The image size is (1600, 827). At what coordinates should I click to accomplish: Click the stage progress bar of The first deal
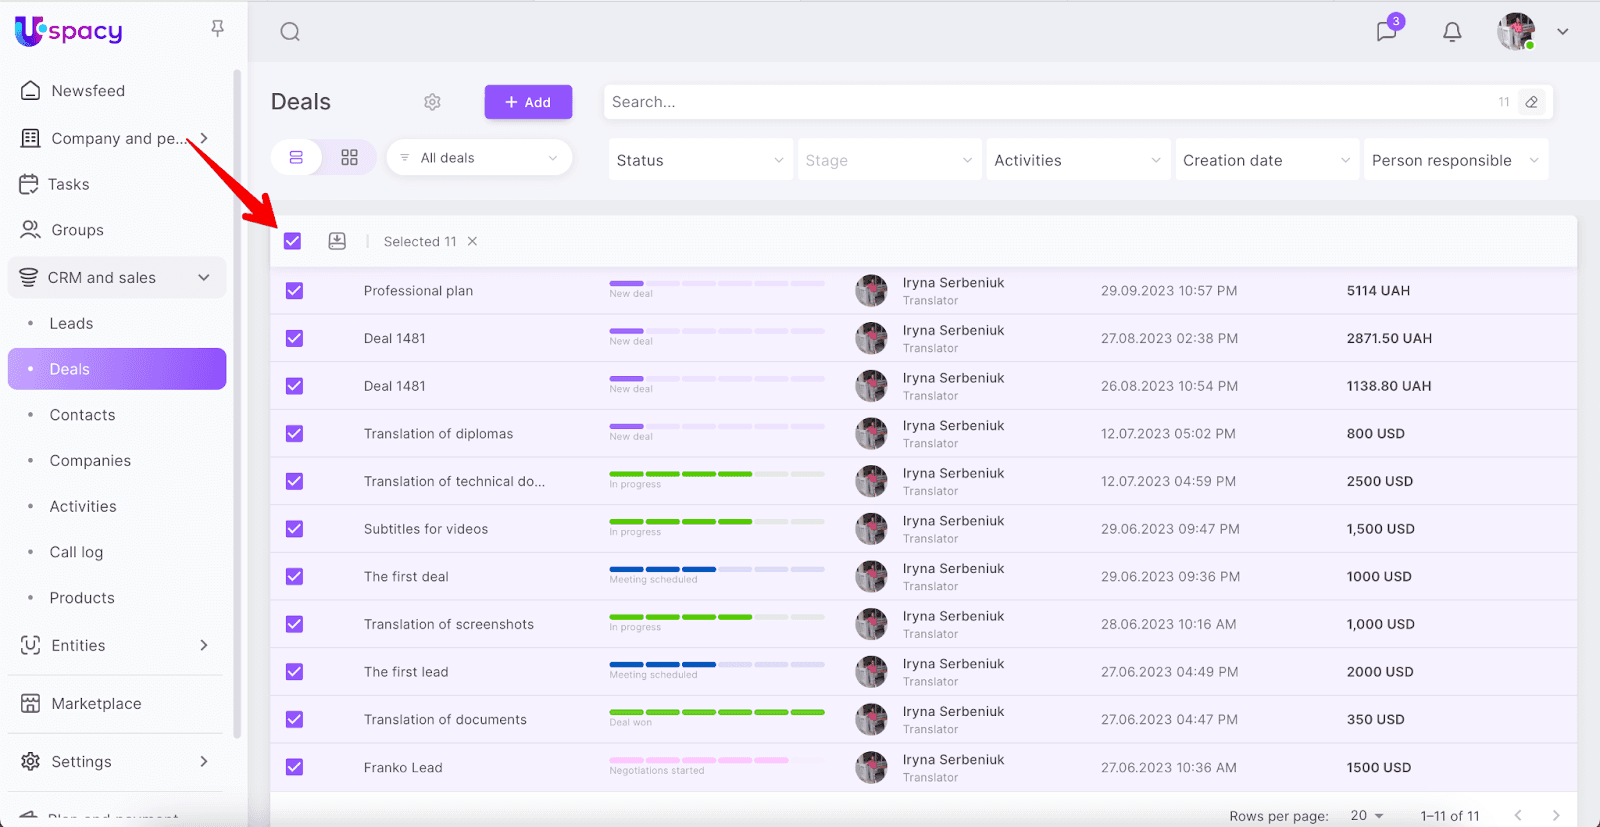click(x=716, y=569)
